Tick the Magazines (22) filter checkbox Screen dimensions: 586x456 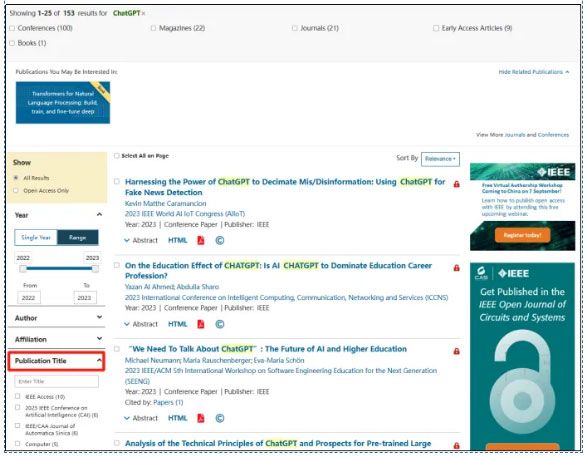(x=153, y=28)
